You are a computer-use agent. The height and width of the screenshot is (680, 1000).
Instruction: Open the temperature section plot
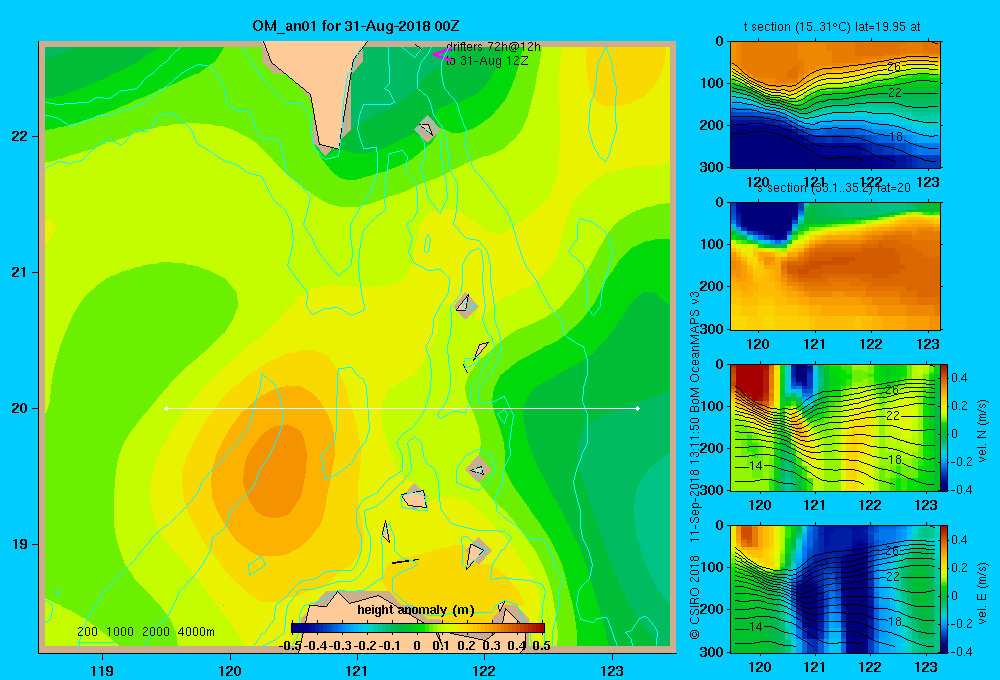[x=835, y=105]
